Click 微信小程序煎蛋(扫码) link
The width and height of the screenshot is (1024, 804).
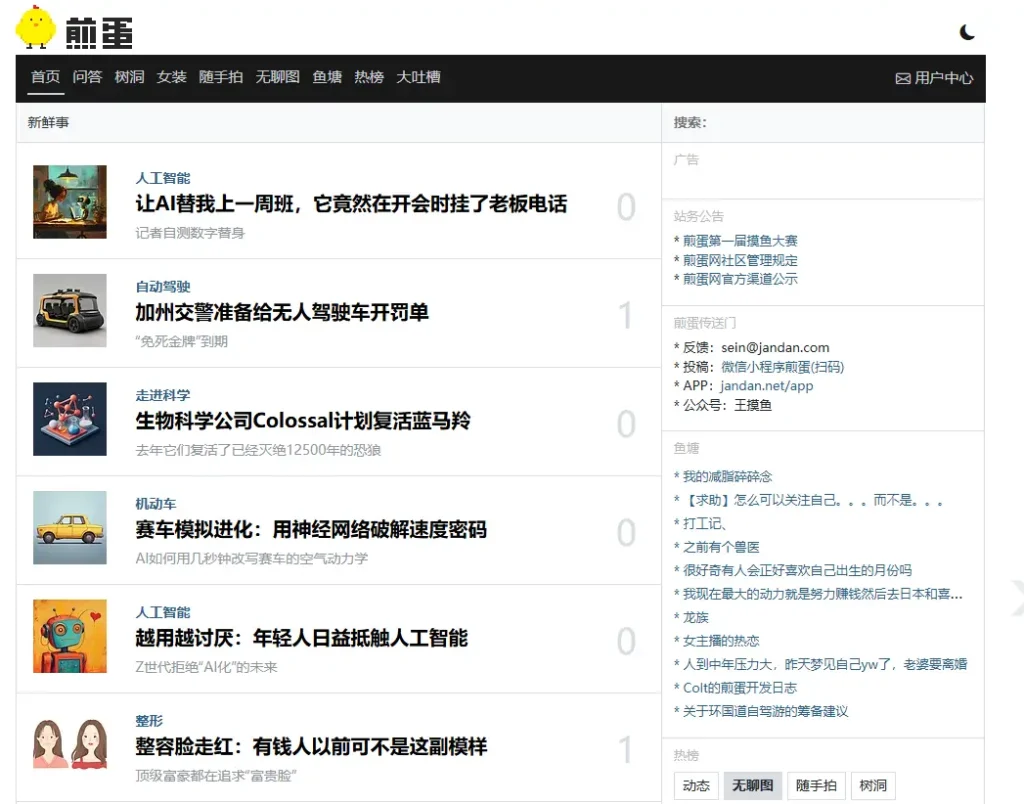[x=782, y=366]
